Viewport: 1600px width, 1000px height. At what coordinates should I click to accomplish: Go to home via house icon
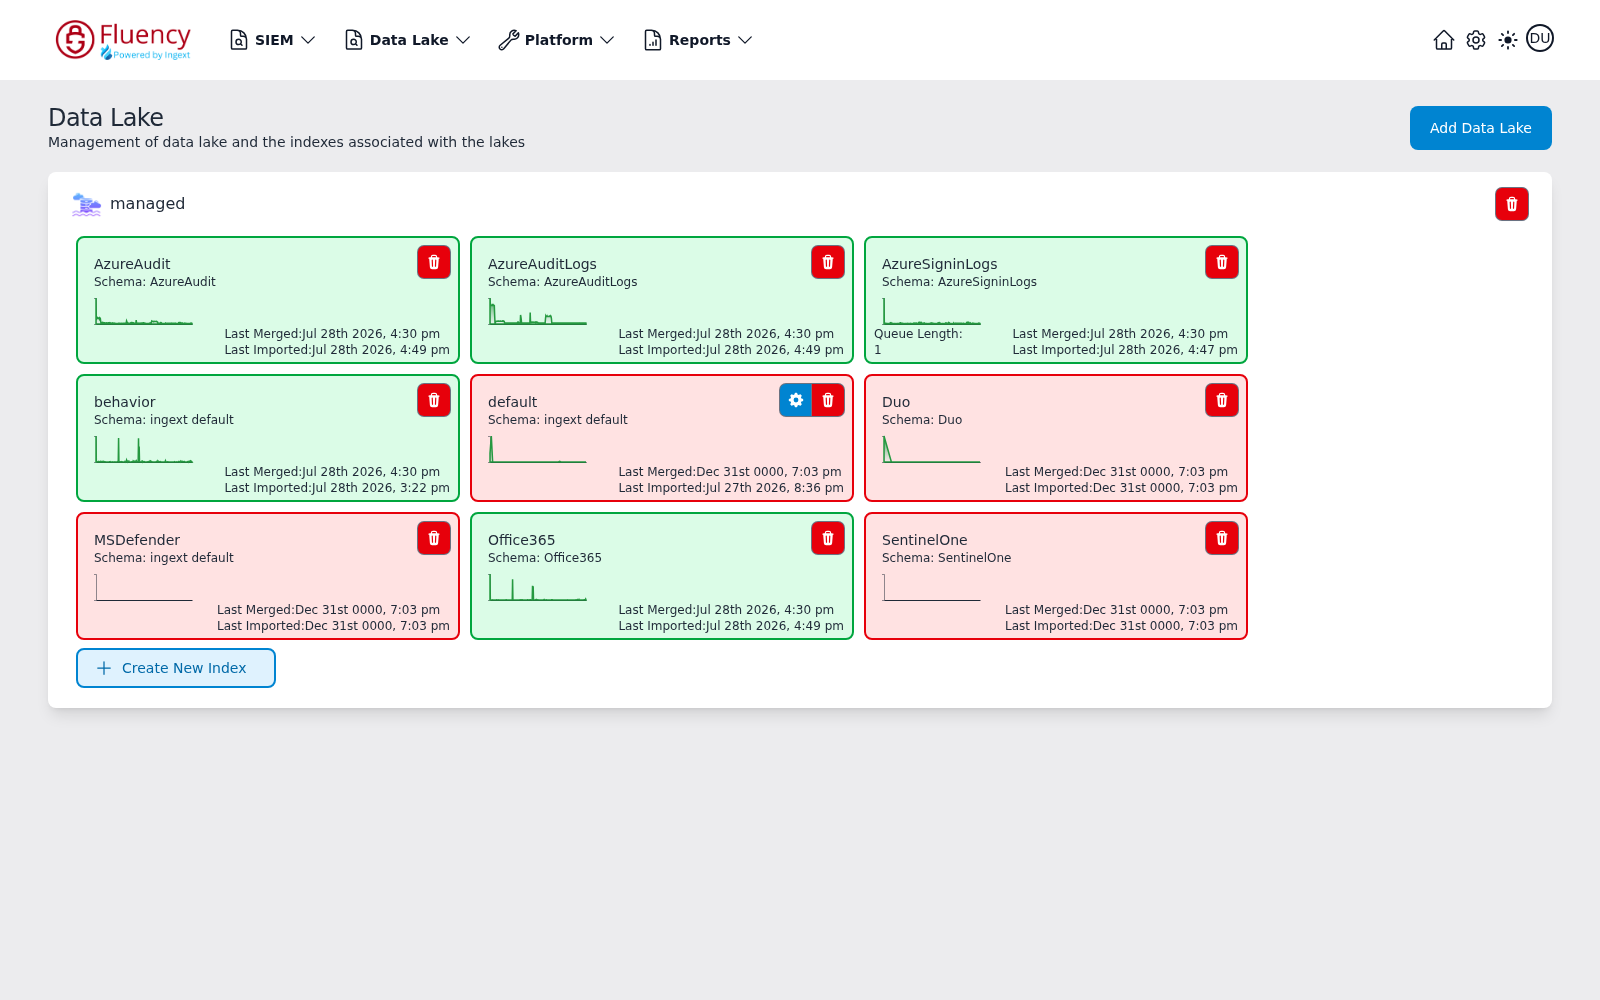click(x=1444, y=40)
